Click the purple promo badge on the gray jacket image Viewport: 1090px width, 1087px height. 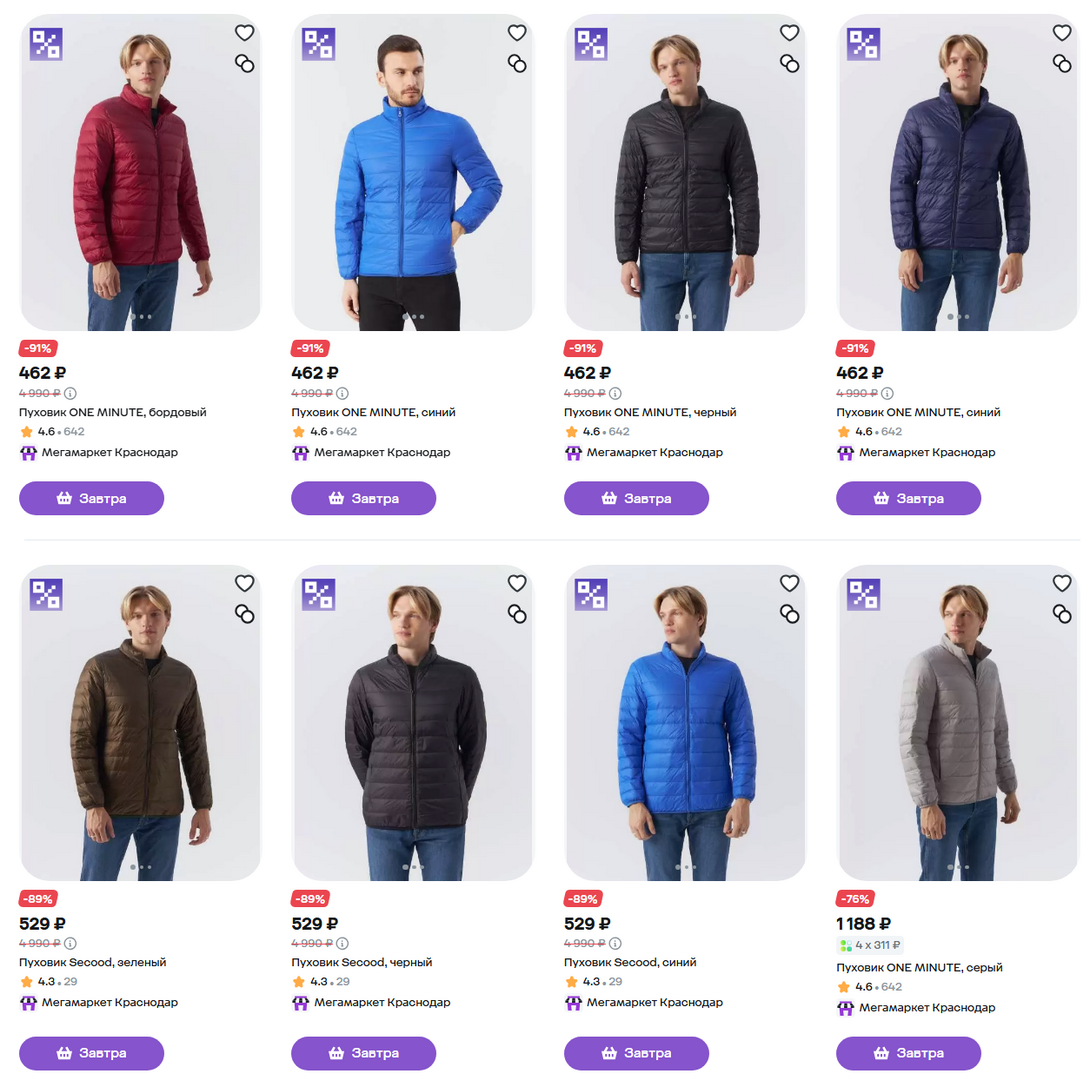pyautogui.click(x=863, y=595)
